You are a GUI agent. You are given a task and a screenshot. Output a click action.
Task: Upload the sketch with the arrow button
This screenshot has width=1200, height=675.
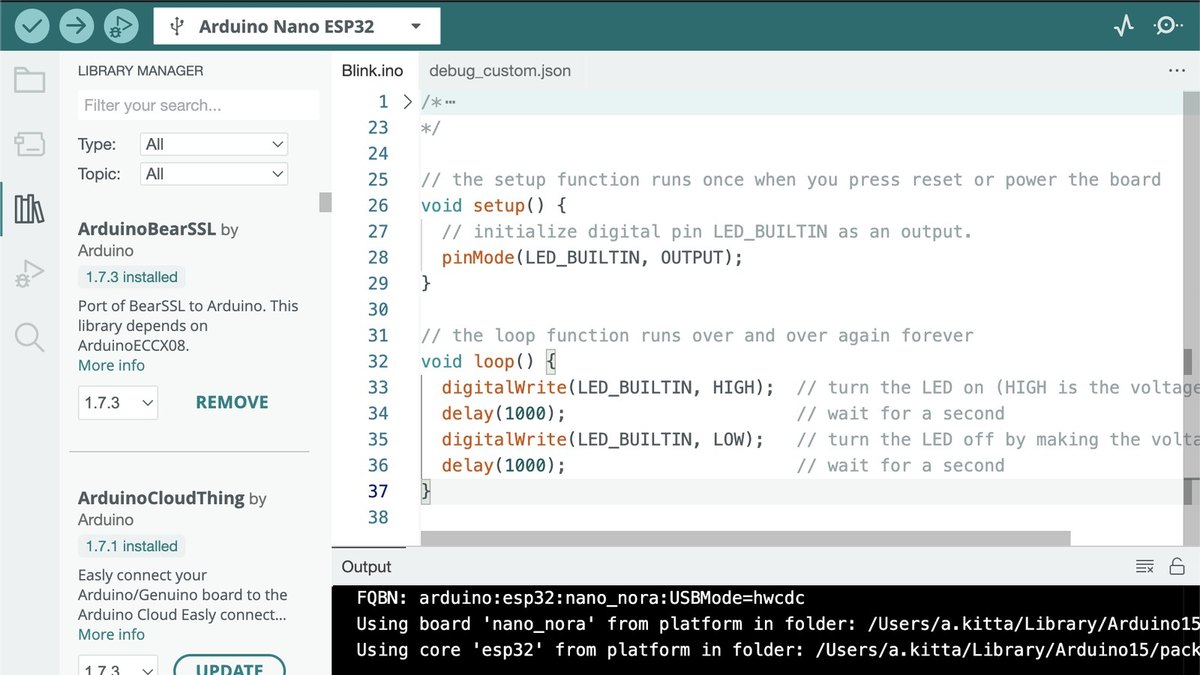76,26
